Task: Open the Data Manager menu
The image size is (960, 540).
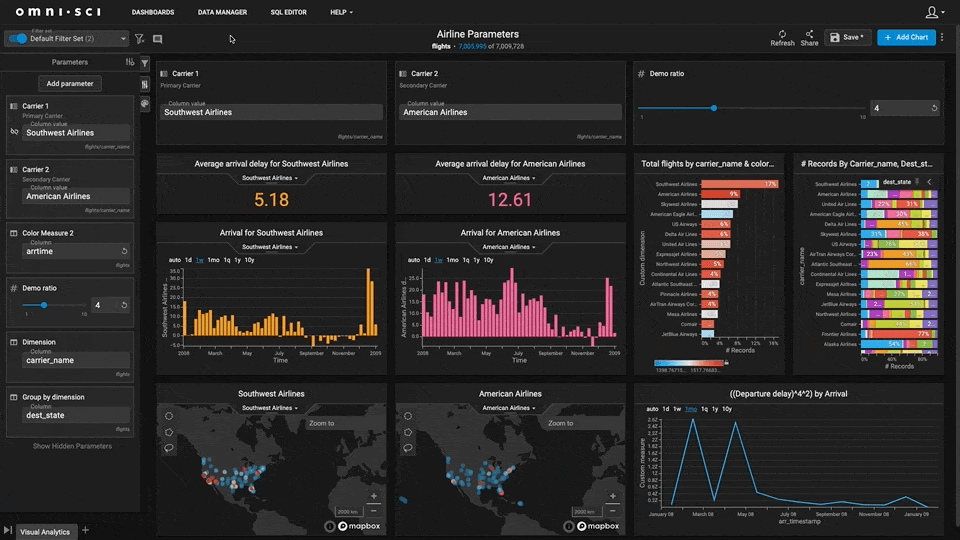Action: (222, 12)
